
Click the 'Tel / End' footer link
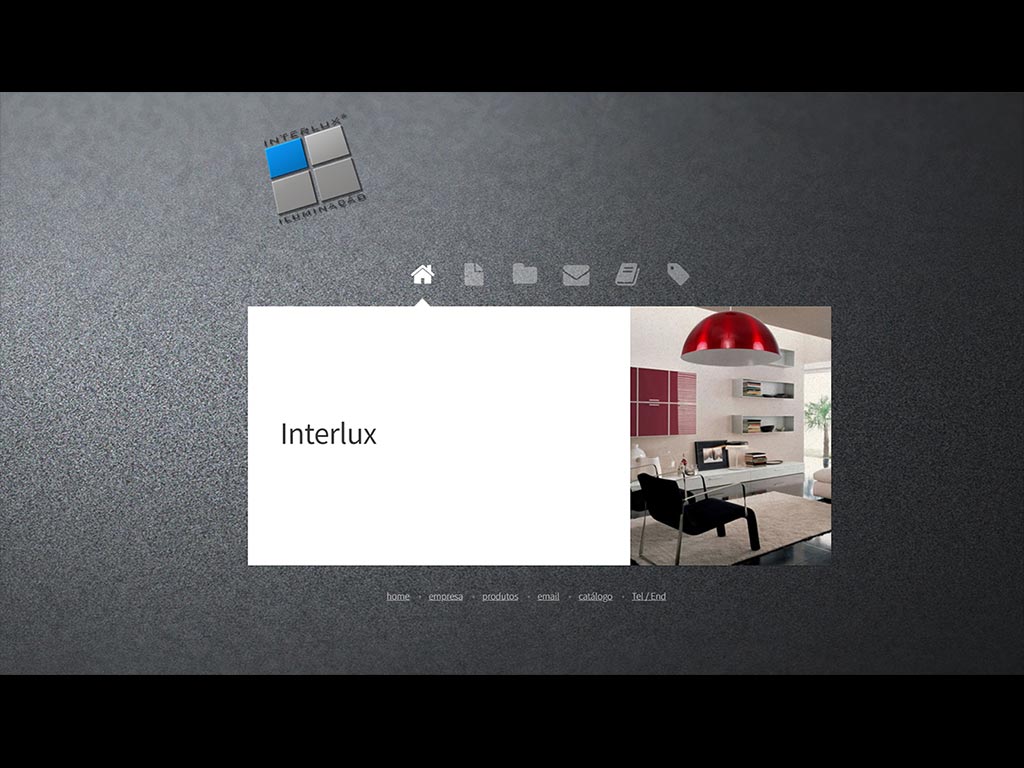[649, 597]
